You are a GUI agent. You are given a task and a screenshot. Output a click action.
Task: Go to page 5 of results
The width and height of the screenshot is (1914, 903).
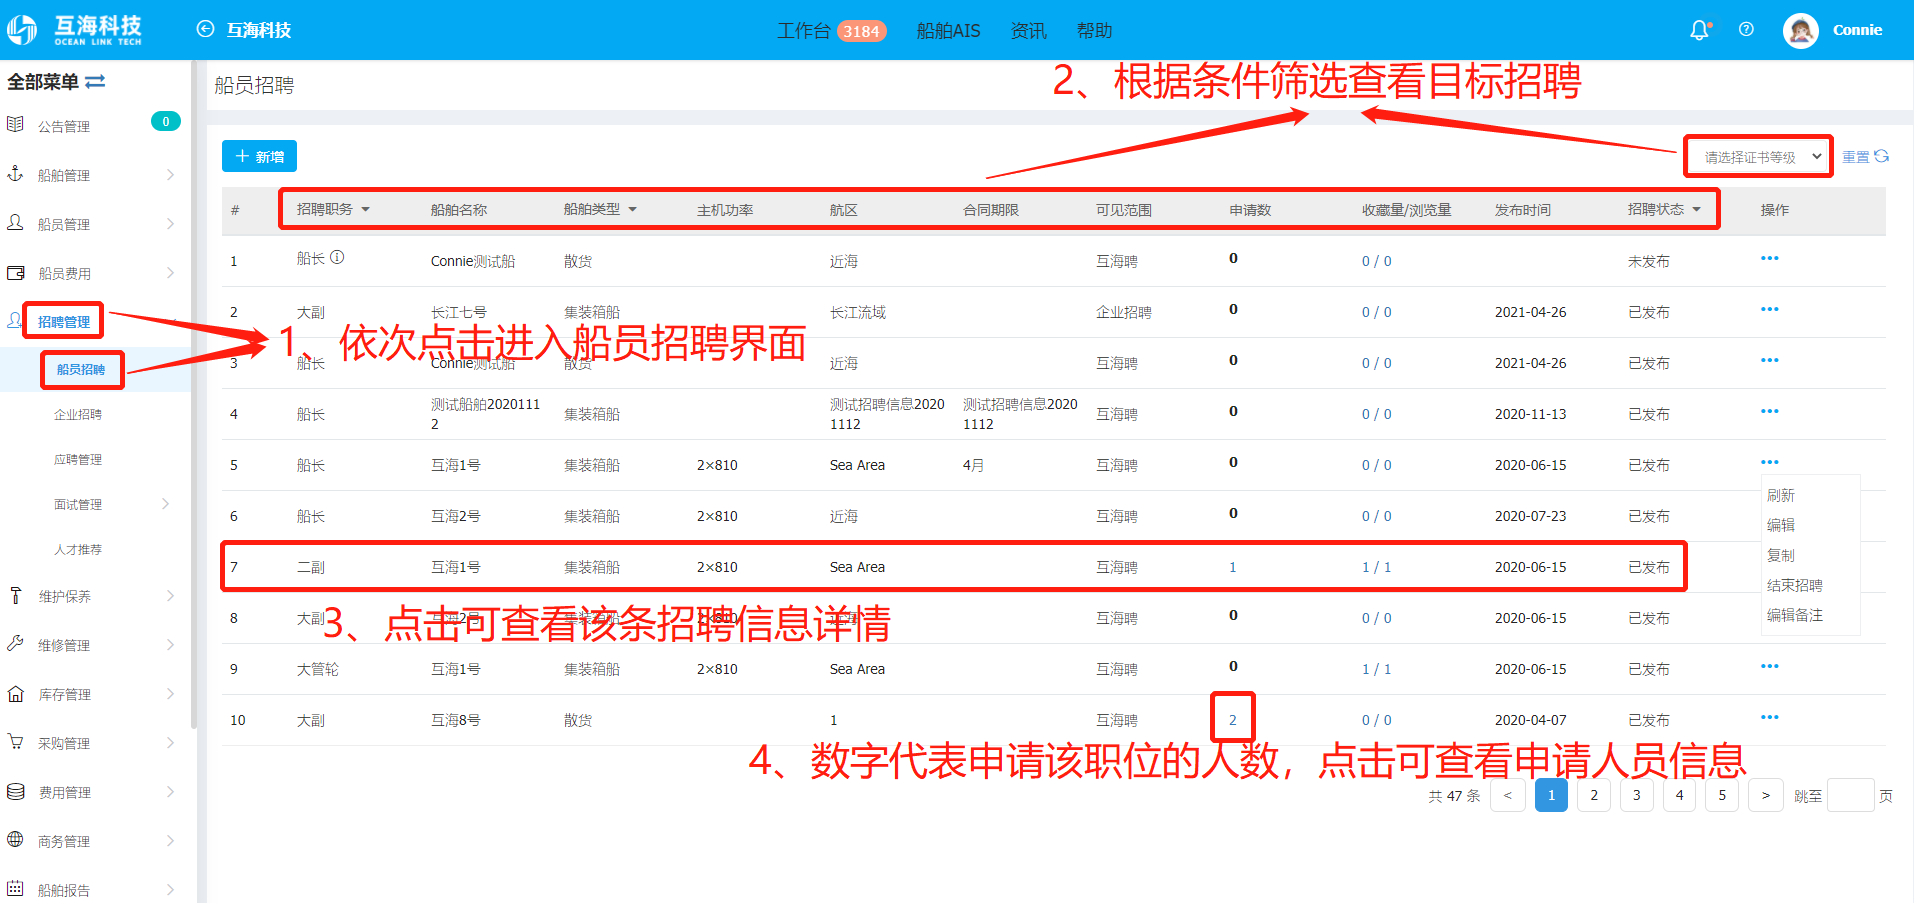tap(1722, 795)
